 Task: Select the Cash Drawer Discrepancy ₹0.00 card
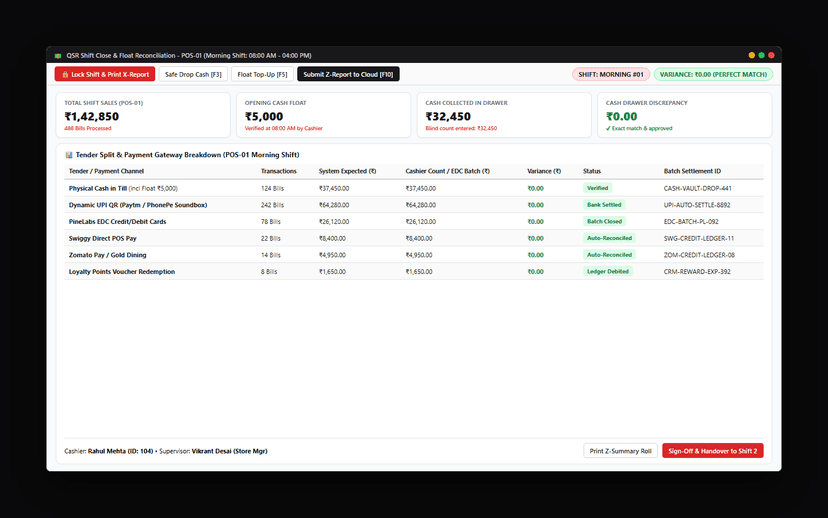pyautogui.click(x=685, y=115)
